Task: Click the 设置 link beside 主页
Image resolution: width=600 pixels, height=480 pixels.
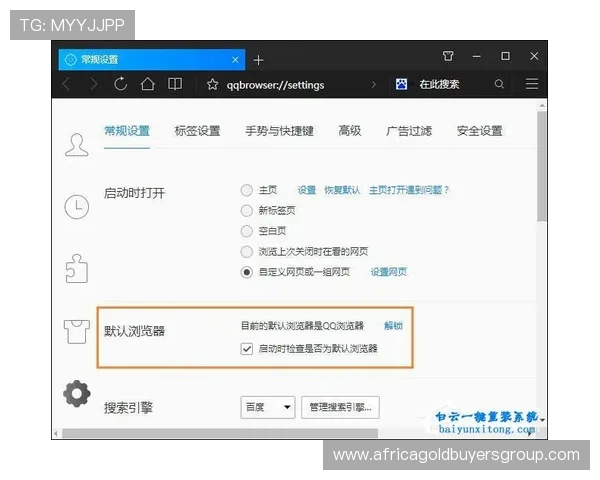Action: point(307,190)
